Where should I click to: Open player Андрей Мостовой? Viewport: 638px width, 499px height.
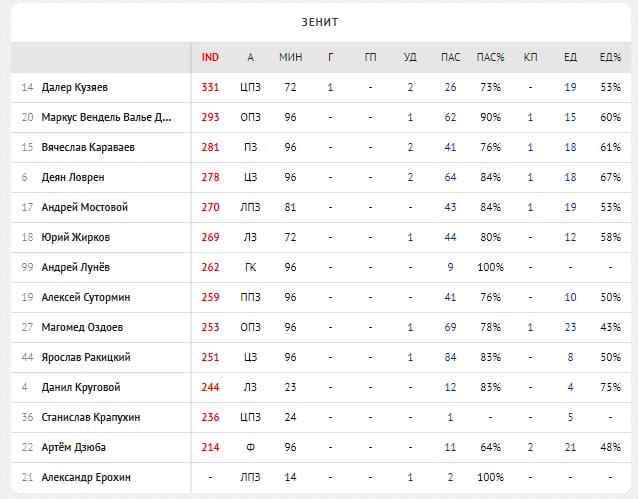tap(85, 208)
